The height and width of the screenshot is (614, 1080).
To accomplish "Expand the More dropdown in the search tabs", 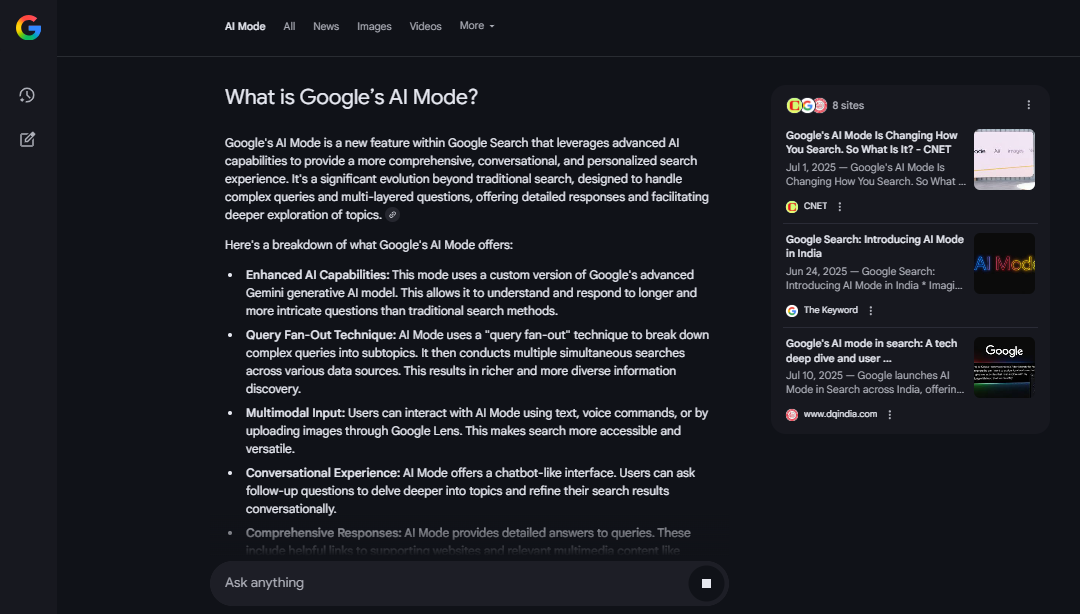I will 477,25.
